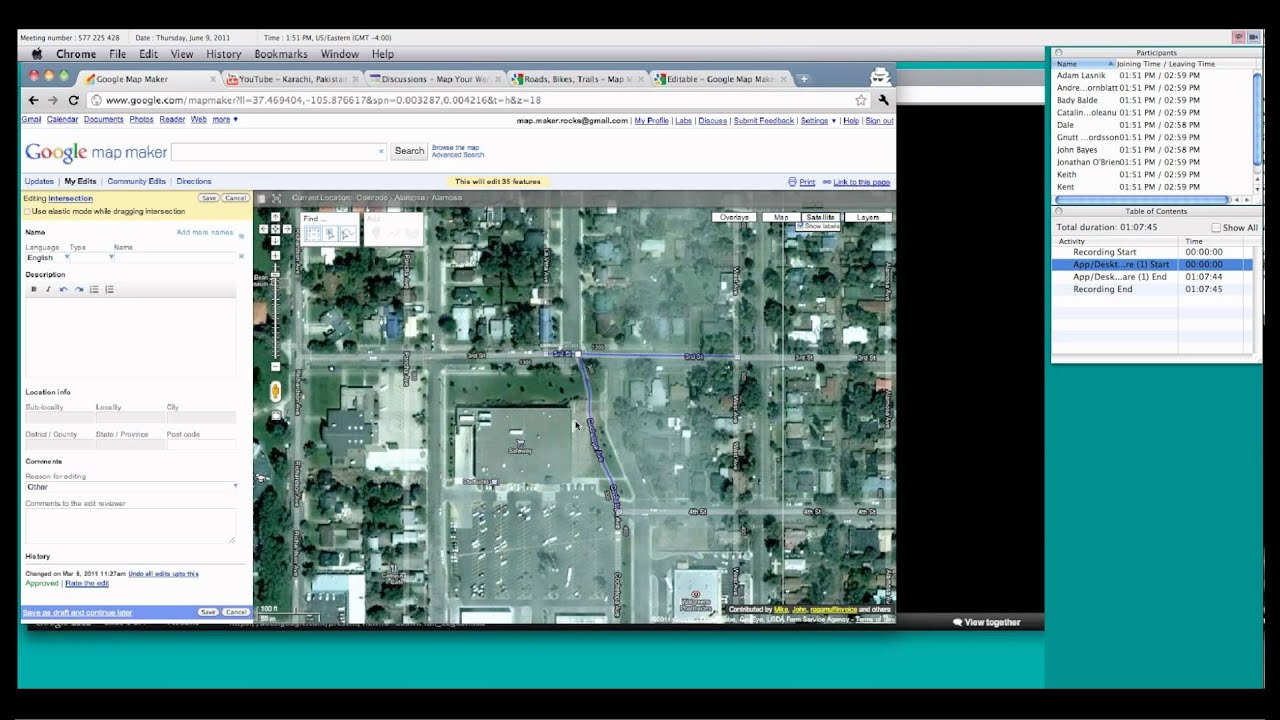The height and width of the screenshot is (720, 1280).
Task: Open the Directions tab
Action: click(x=194, y=181)
